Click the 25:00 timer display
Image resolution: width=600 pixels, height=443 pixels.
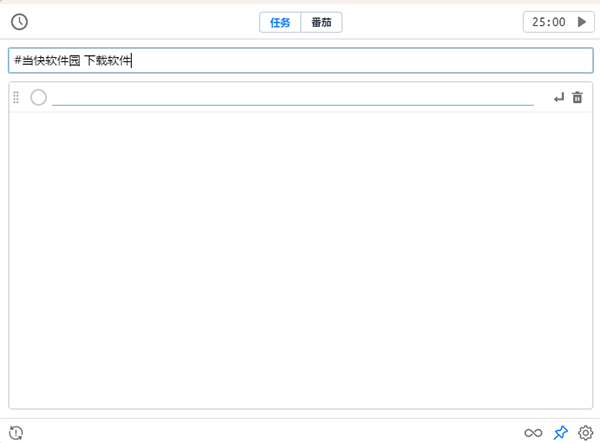(x=548, y=21)
